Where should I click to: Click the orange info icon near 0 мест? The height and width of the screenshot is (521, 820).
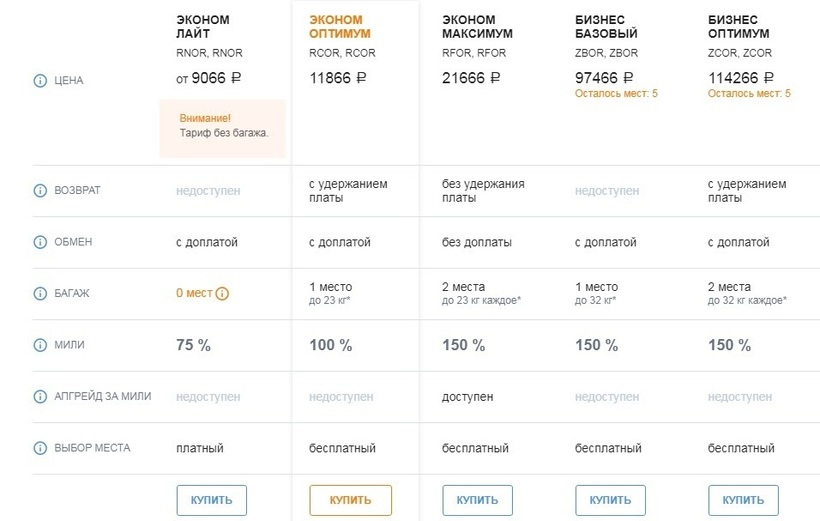[x=222, y=294]
